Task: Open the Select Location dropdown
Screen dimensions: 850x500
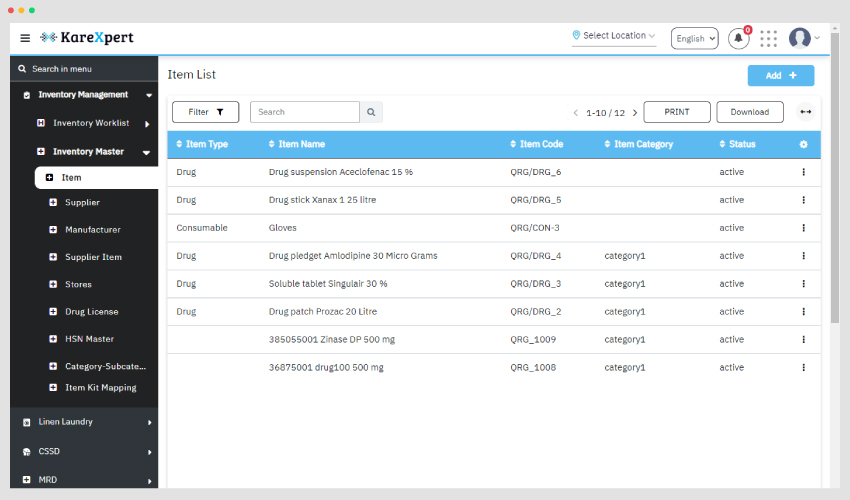Action: (614, 36)
